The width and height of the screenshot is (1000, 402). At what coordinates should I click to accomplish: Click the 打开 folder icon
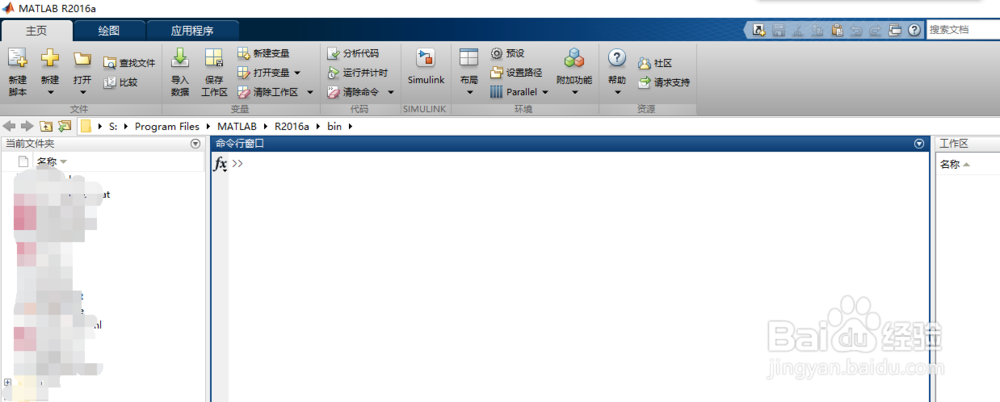[x=82, y=59]
